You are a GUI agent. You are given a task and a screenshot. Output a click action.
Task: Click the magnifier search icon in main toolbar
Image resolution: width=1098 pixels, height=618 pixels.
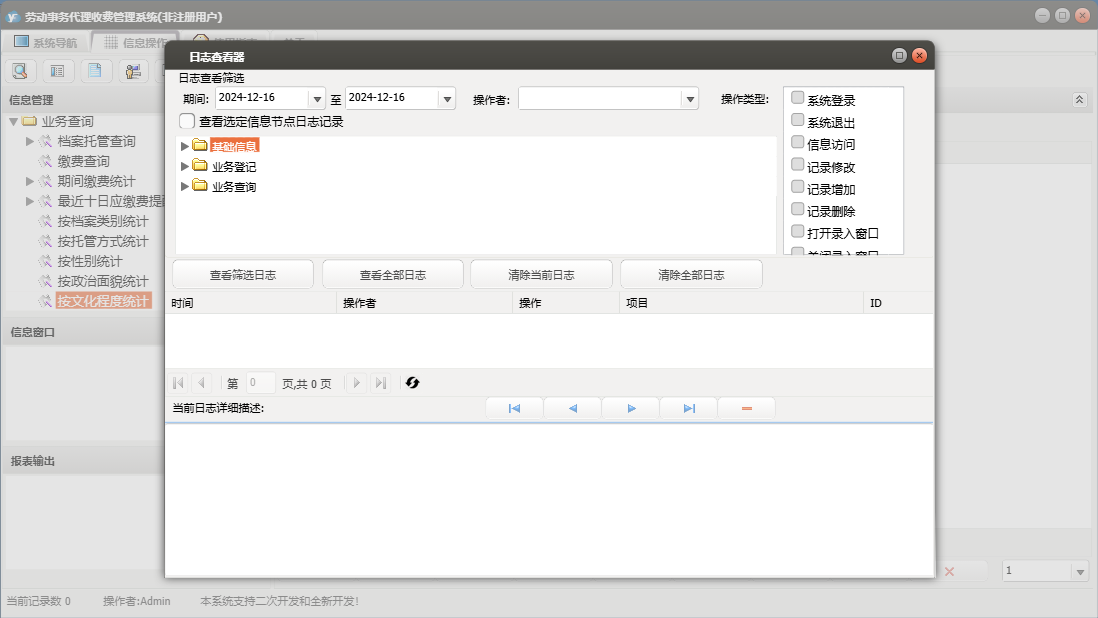pos(20,71)
